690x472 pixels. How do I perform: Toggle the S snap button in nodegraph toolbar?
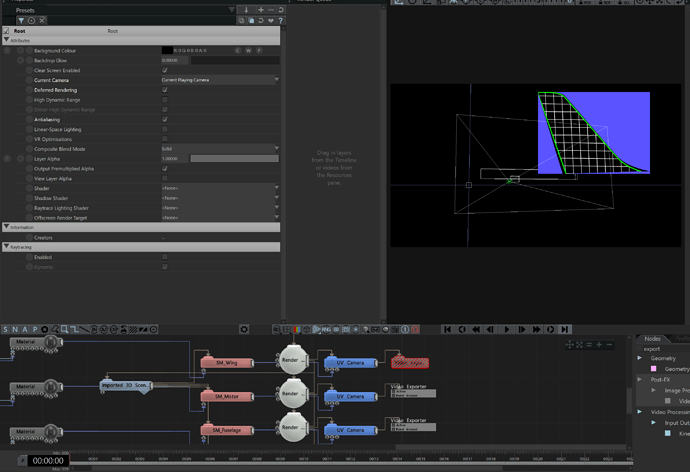click(x=5, y=329)
